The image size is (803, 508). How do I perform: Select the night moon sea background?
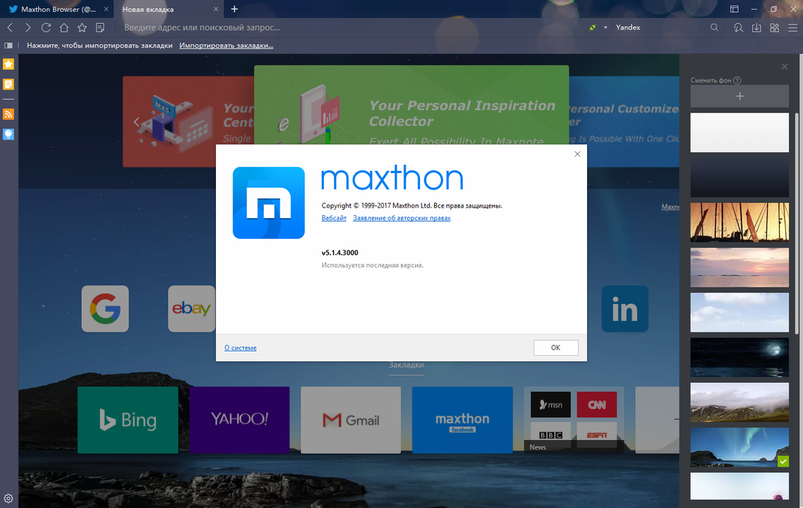739,357
